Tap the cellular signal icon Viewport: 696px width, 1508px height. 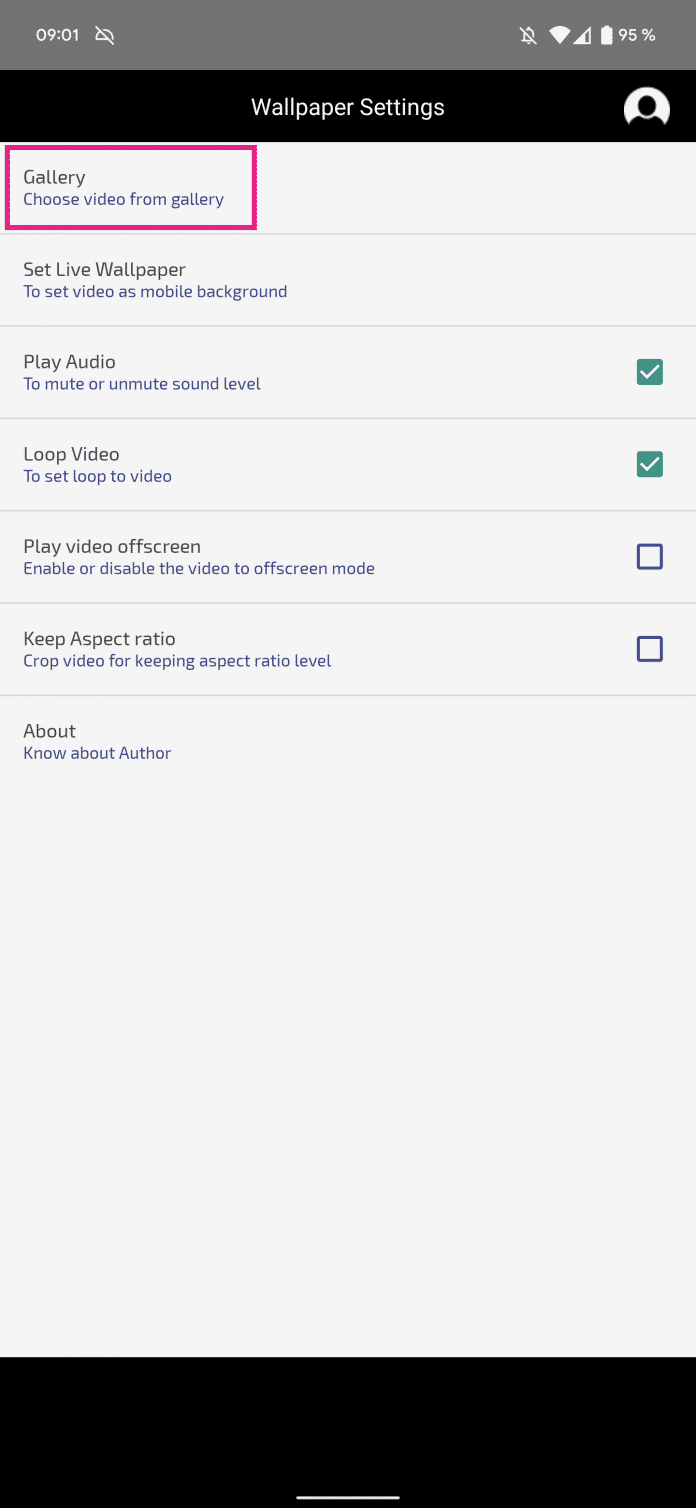click(582, 36)
